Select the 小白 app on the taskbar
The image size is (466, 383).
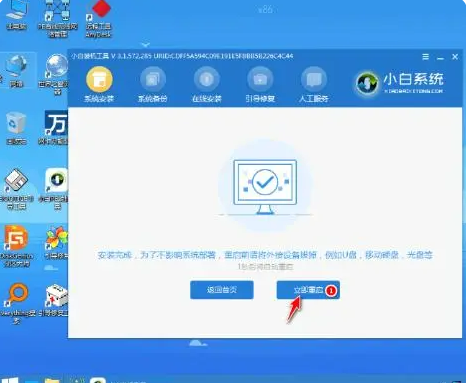(98, 380)
